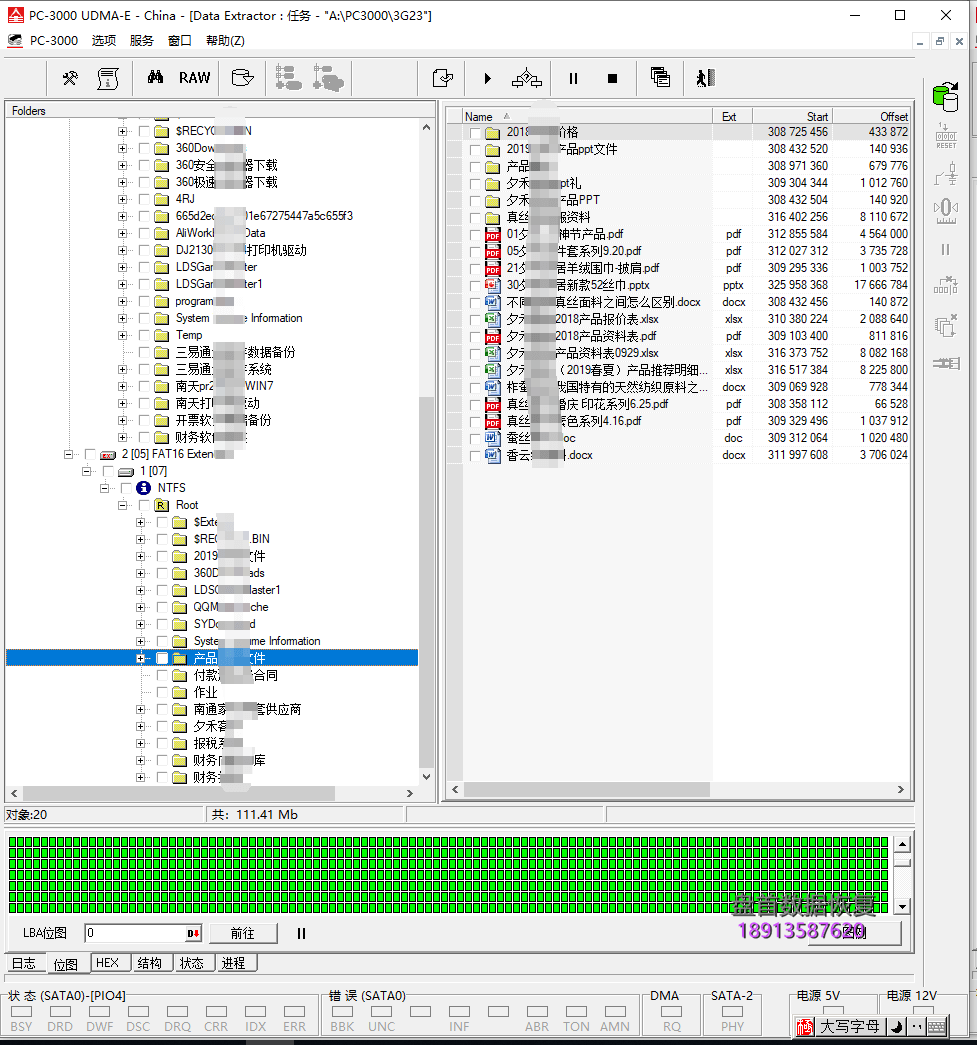Click the sidebar copy-with-cross icon
This screenshot has width=977, height=1045.
coord(946,326)
